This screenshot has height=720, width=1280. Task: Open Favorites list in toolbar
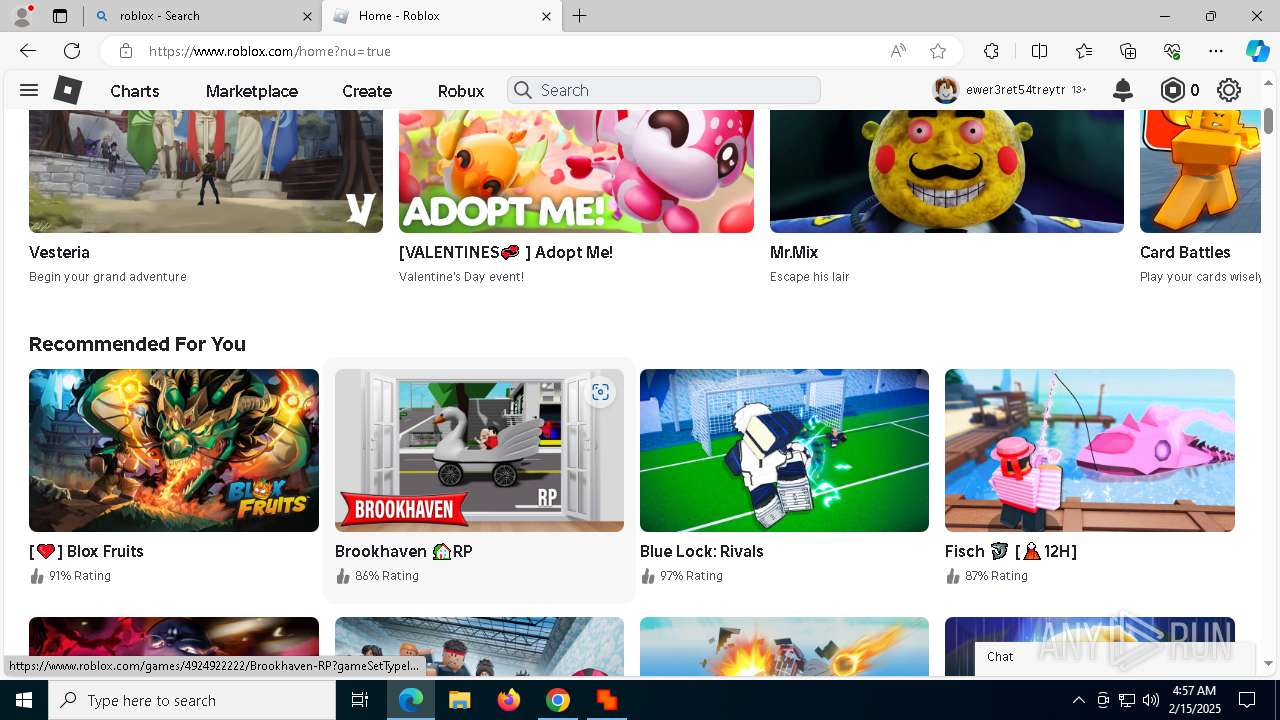click(x=1084, y=51)
